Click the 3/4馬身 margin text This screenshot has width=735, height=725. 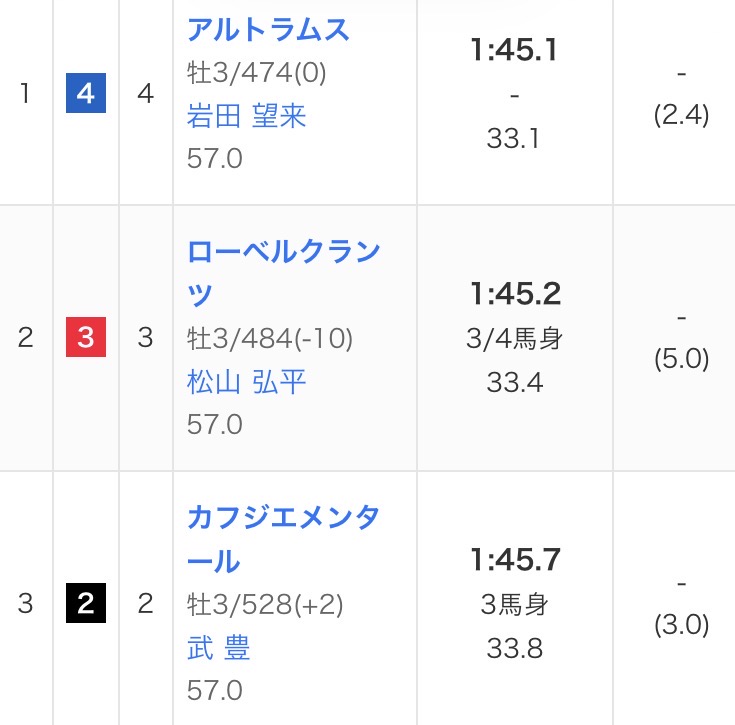point(514,339)
